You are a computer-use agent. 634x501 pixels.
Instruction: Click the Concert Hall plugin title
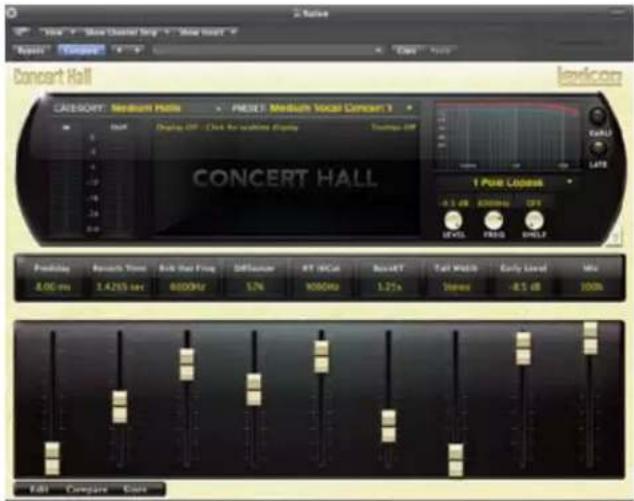[x=53, y=76]
